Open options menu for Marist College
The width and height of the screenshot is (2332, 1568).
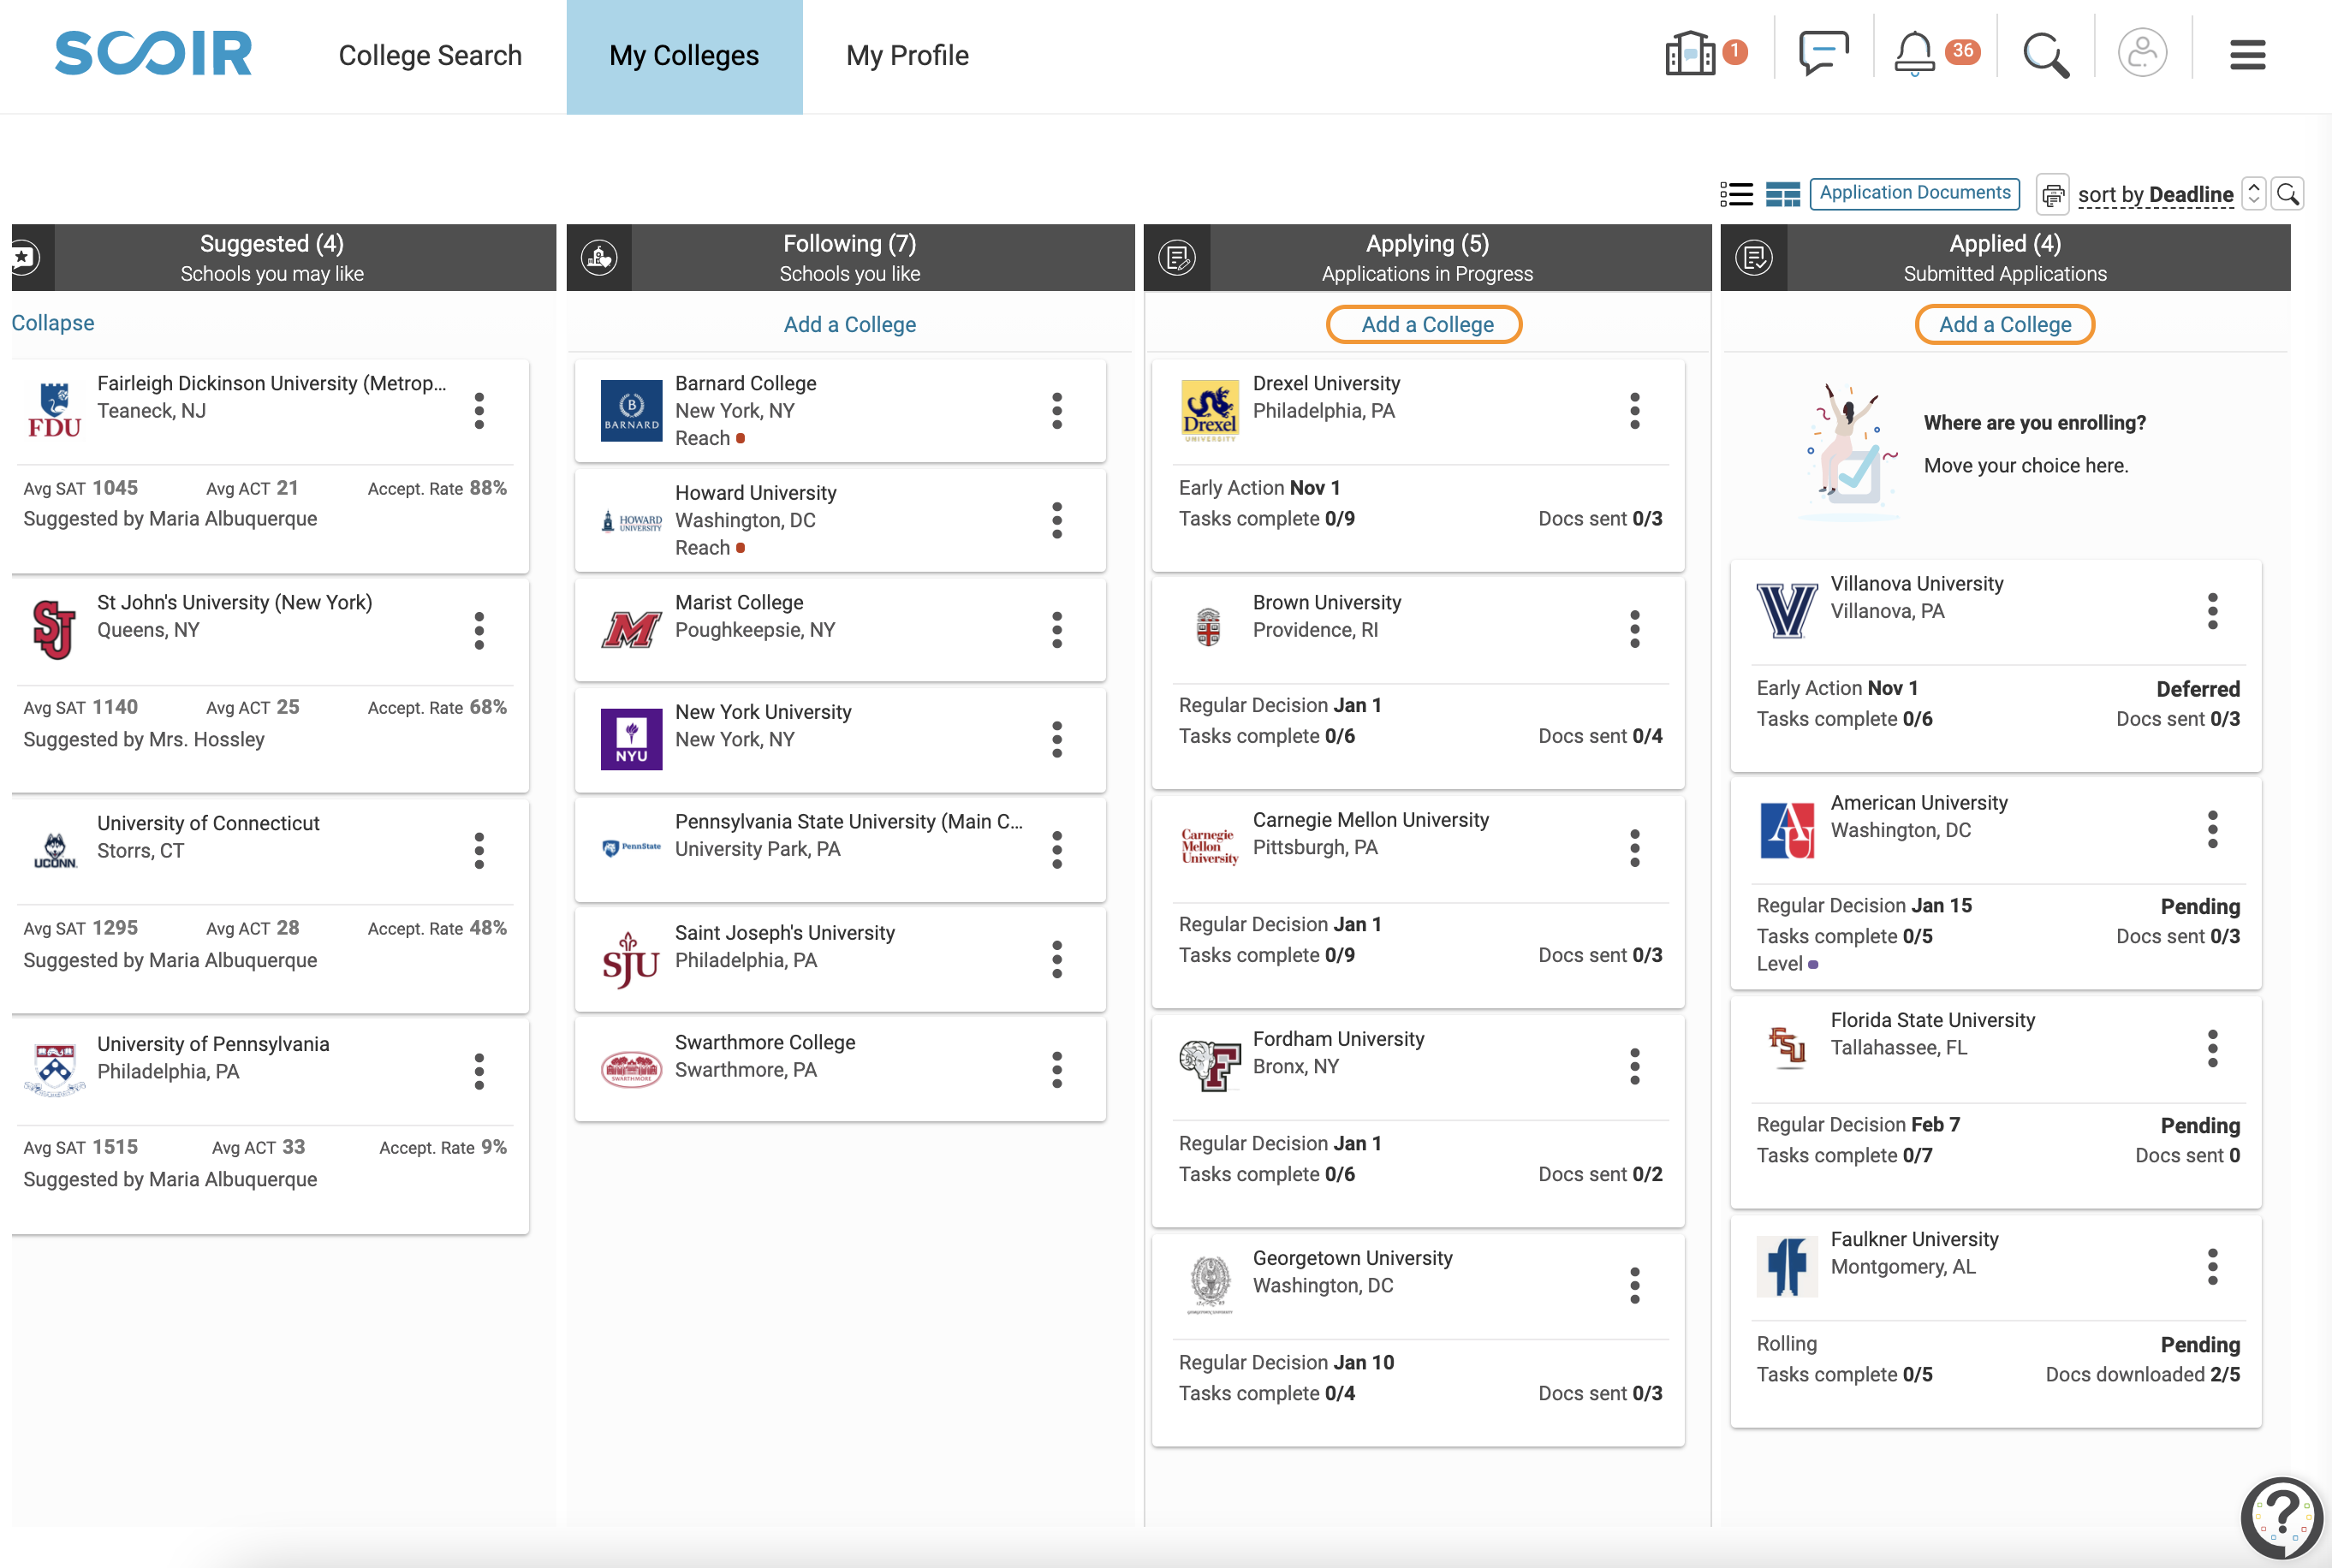[1057, 630]
